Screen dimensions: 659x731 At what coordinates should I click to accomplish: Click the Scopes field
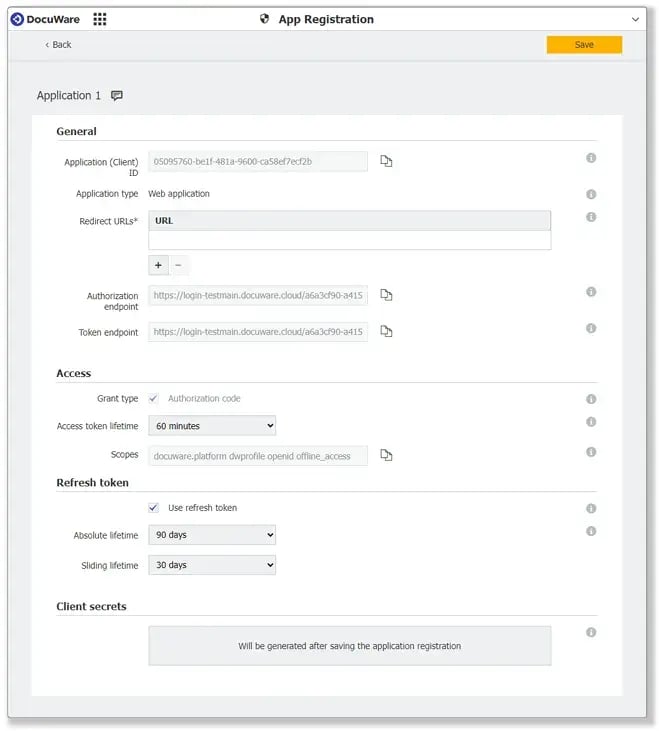258,455
